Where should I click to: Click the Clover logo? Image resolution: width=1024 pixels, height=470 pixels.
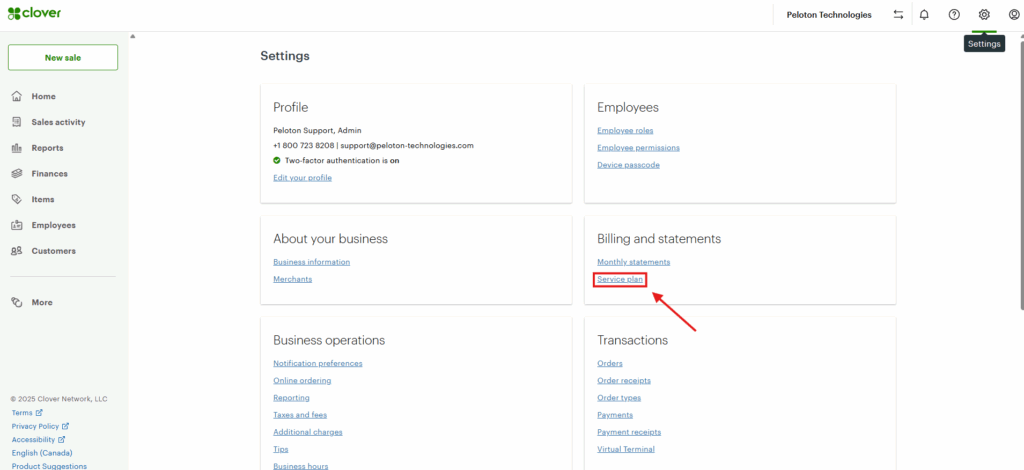point(35,14)
